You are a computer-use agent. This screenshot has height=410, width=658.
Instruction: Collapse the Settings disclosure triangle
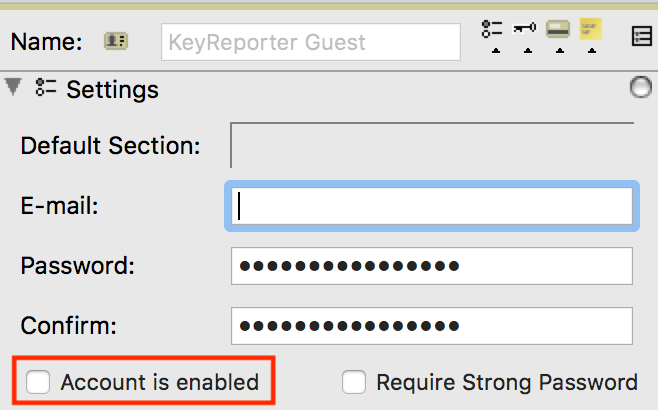13,88
